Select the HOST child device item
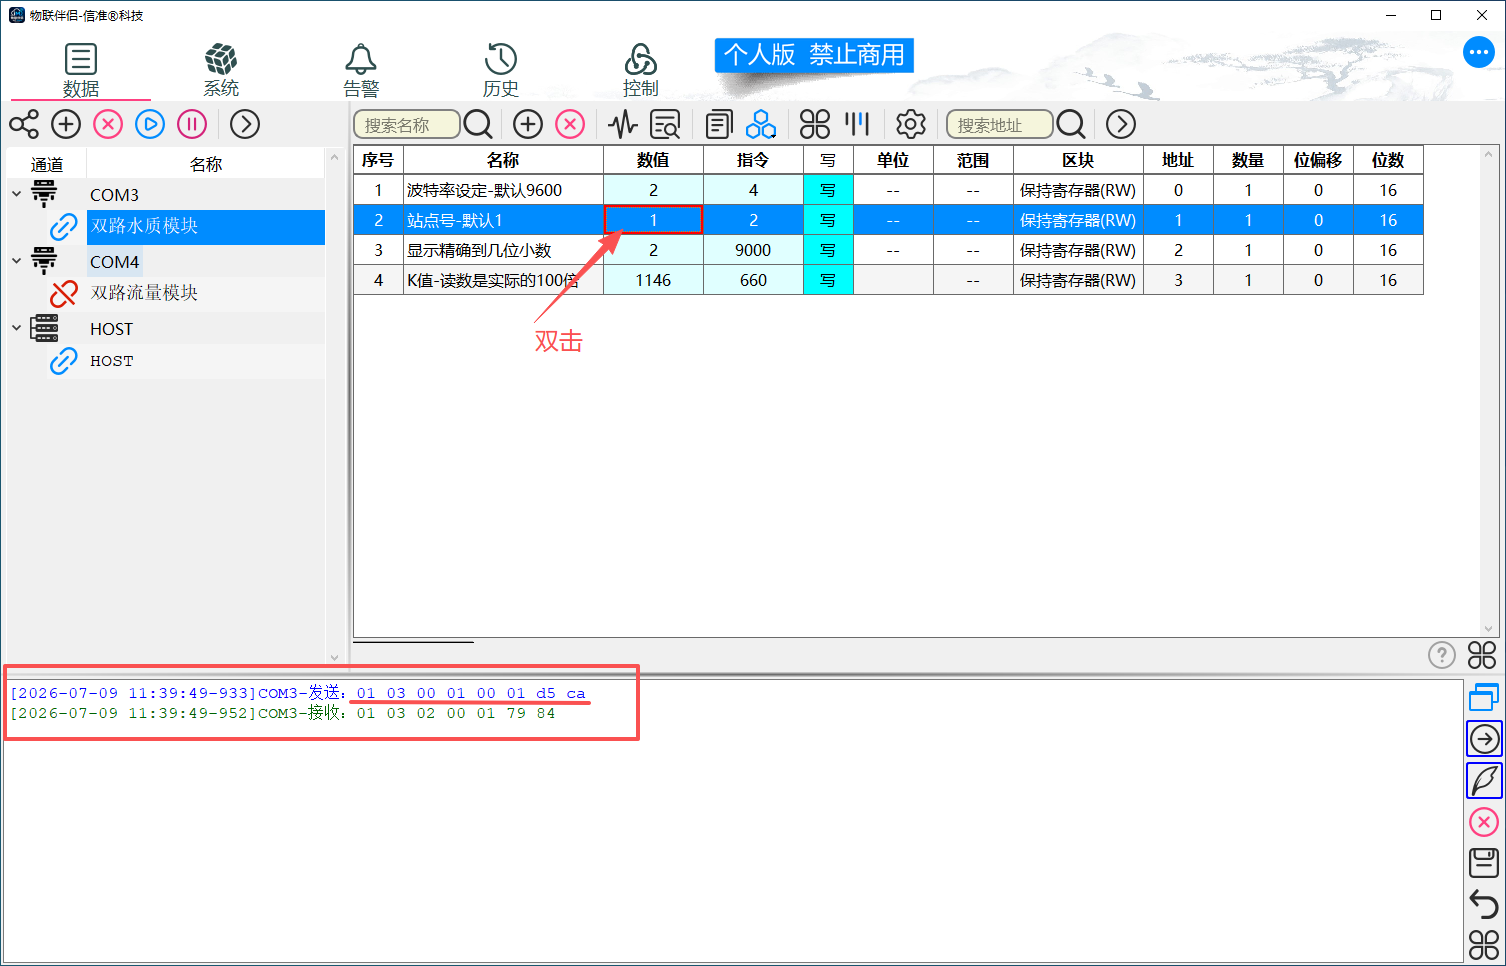1506x966 pixels. coord(111,361)
